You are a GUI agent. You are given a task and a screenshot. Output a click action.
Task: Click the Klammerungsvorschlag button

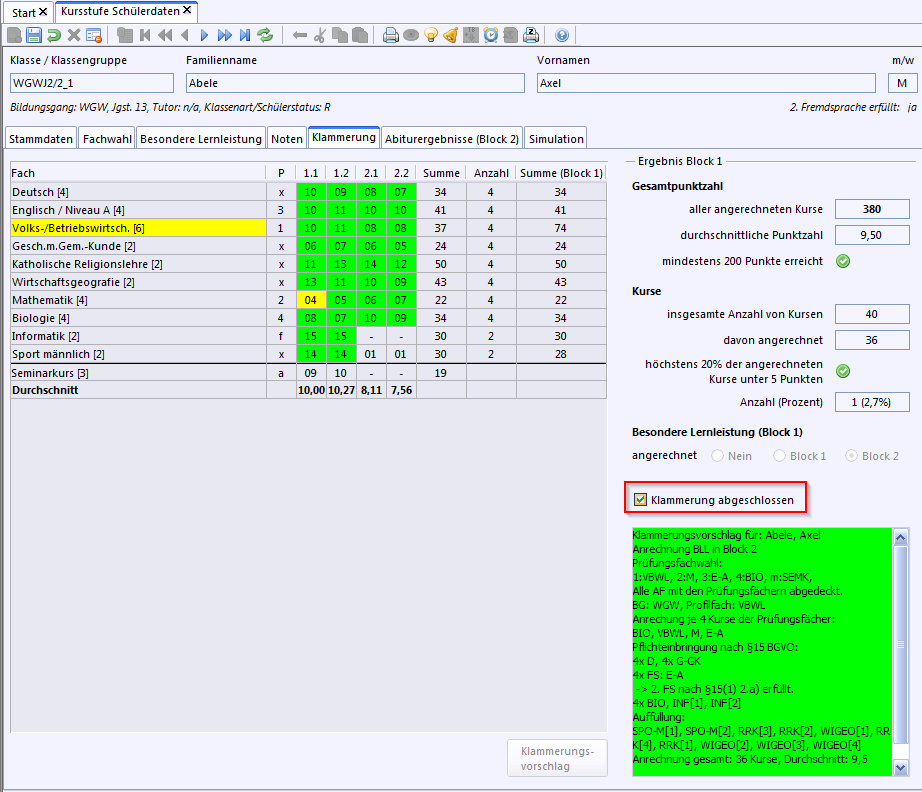click(557, 758)
